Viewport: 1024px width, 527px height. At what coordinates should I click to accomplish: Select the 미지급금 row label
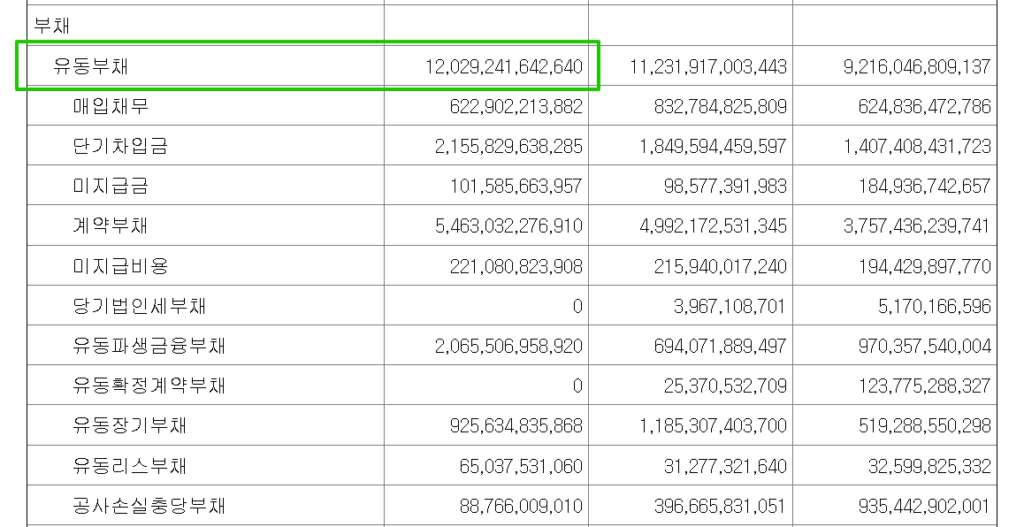click(x=110, y=186)
